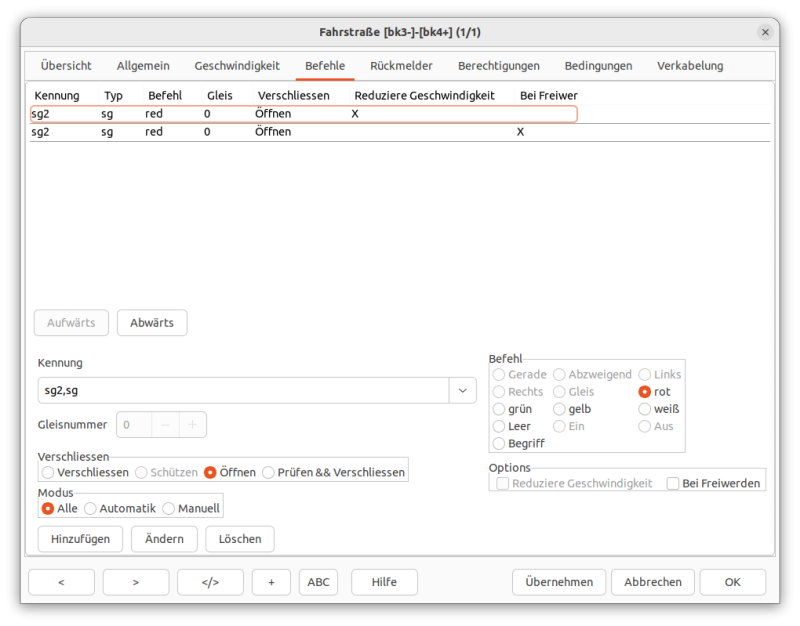Click the previous route '<' button

click(x=61, y=582)
